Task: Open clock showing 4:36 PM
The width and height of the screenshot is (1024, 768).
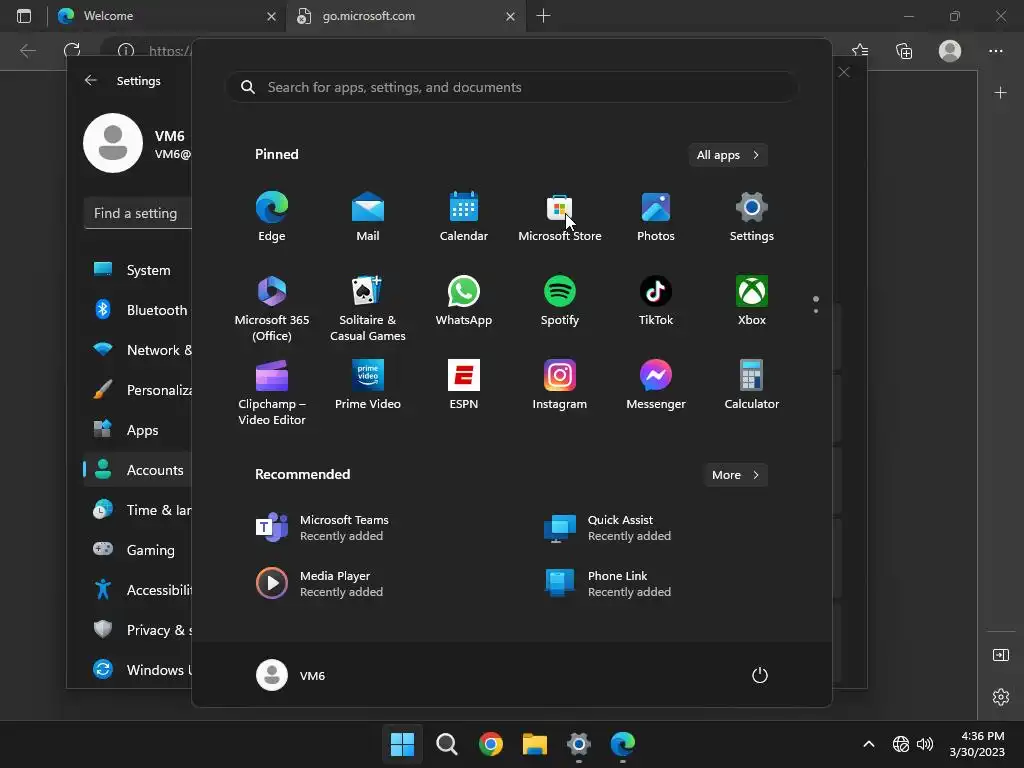Action: [x=977, y=744]
